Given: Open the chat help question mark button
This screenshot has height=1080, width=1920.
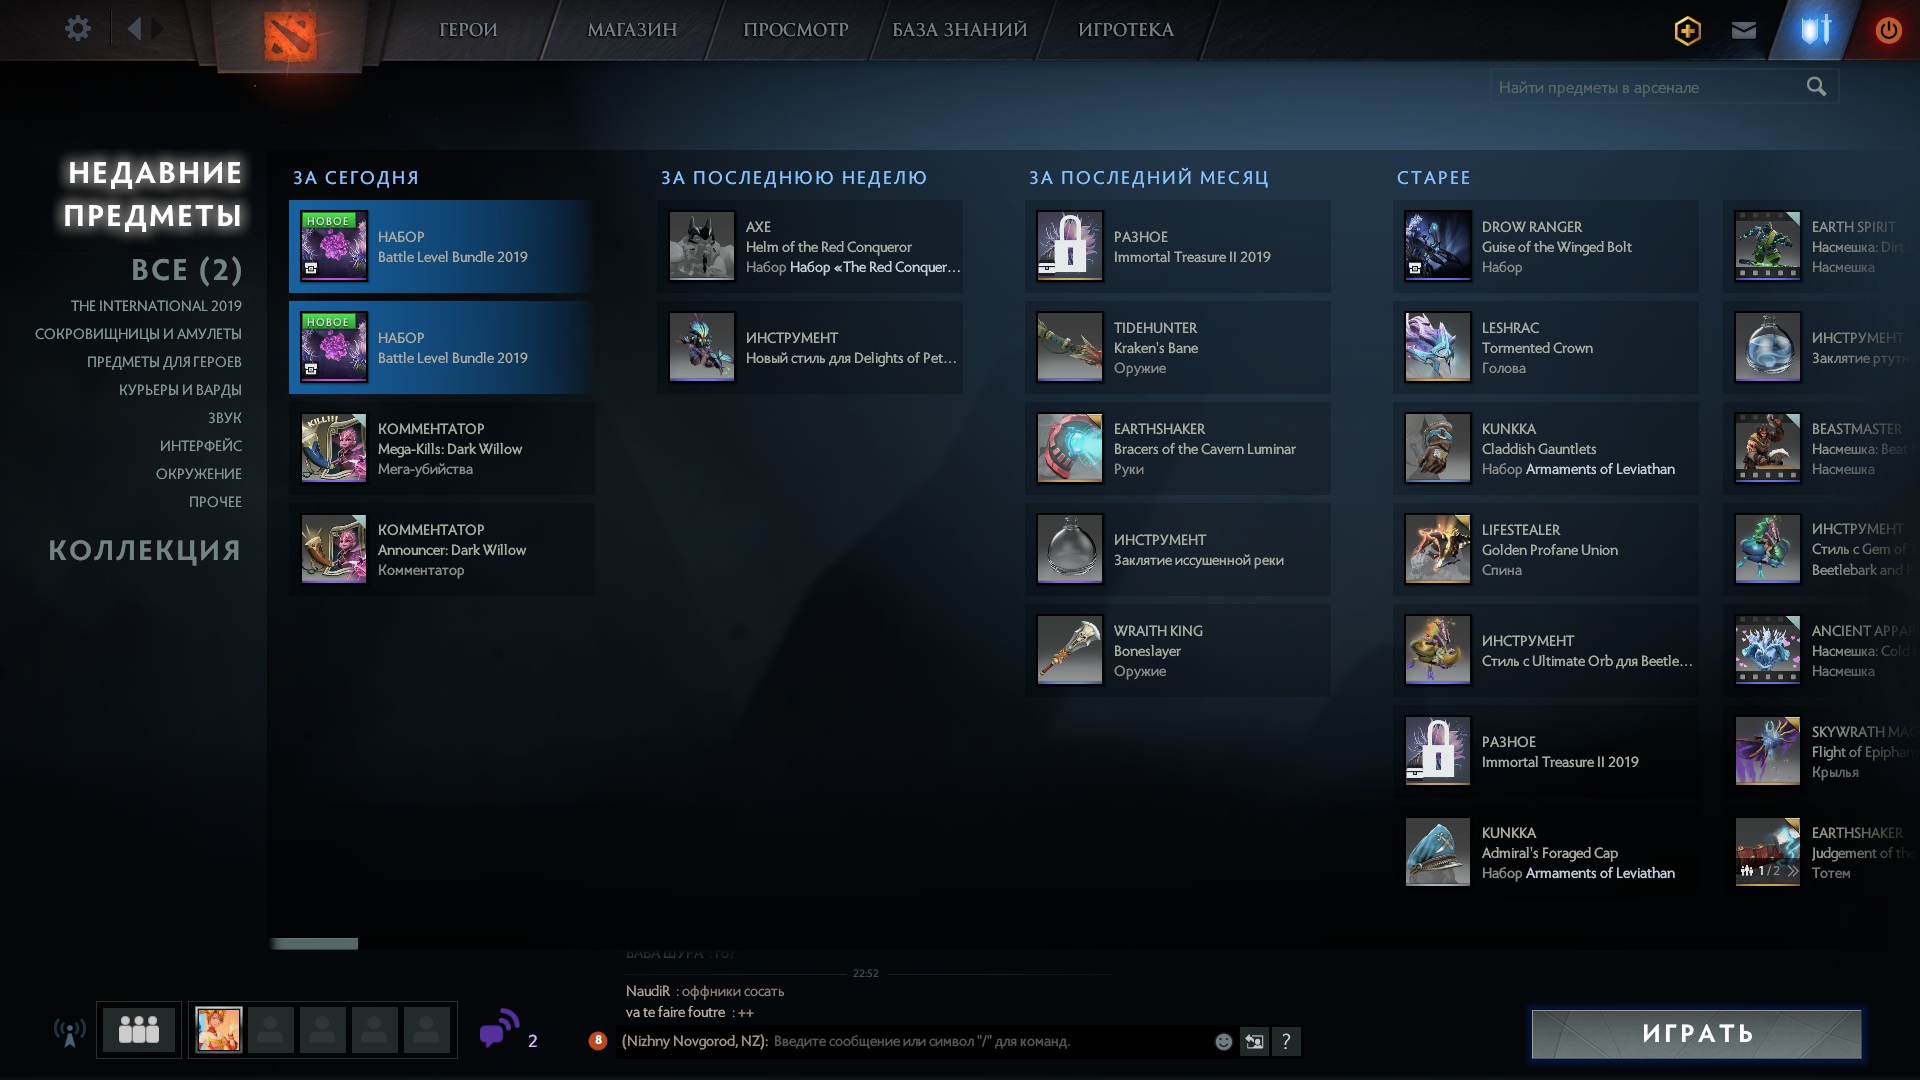Looking at the screenshot, I should (x=1286, y=1041).
